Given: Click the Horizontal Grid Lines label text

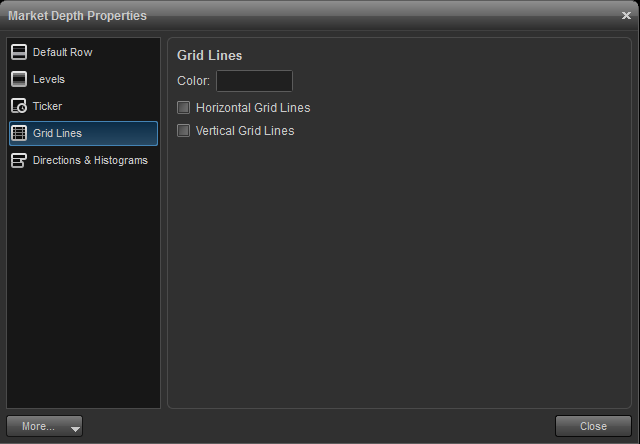Looking at the screenshot, I should (x=253, y=108).
